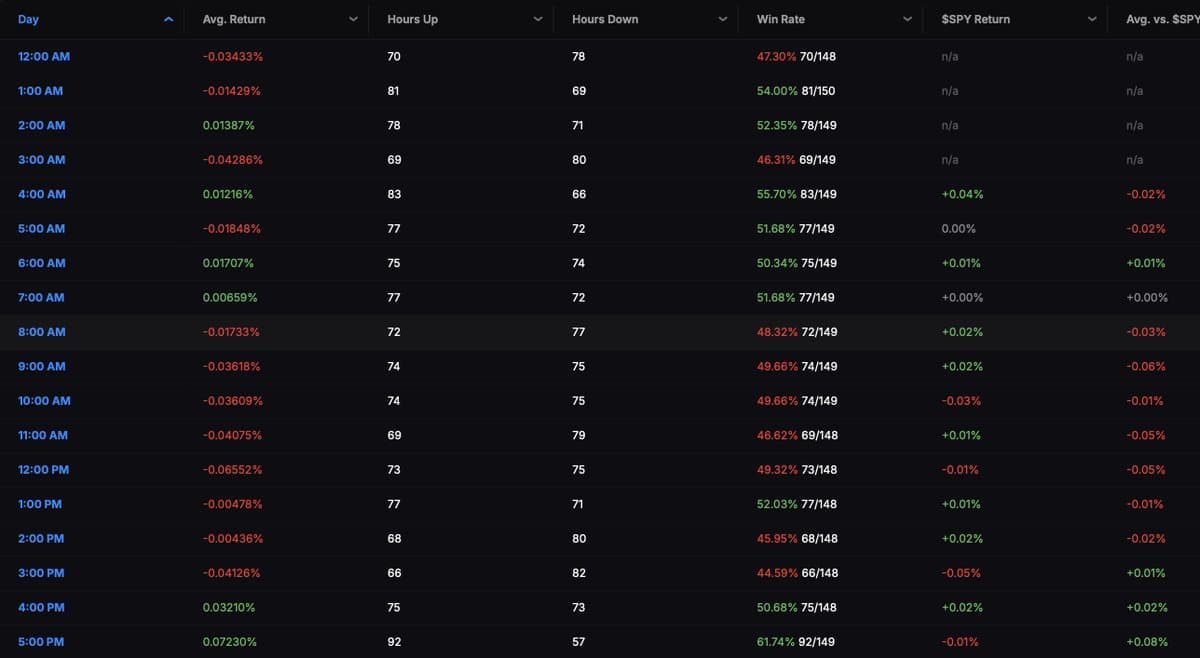Open the Avg. Return column dropdown

click(352, 18)
